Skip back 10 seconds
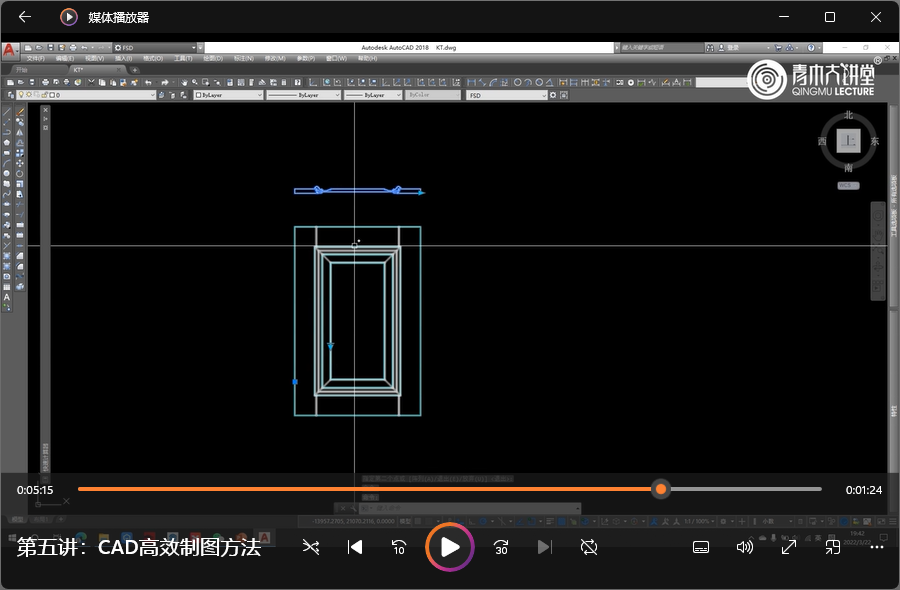Screen dimensions: 900x590 point(398,547)
